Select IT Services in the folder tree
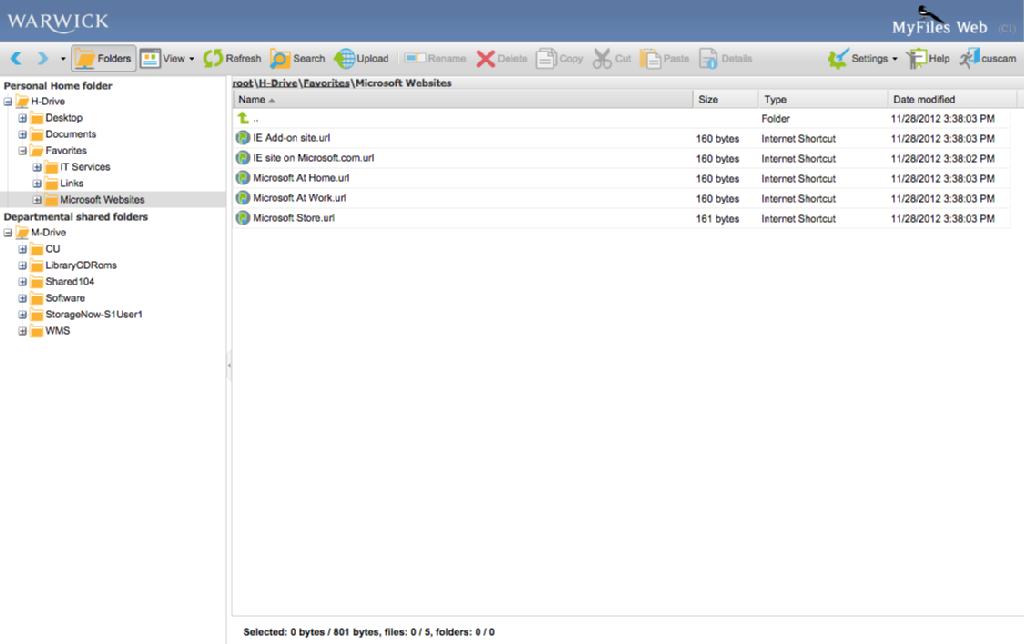Image resolution: width=1024 pixels, height=644 pixels. coord(84,166)
